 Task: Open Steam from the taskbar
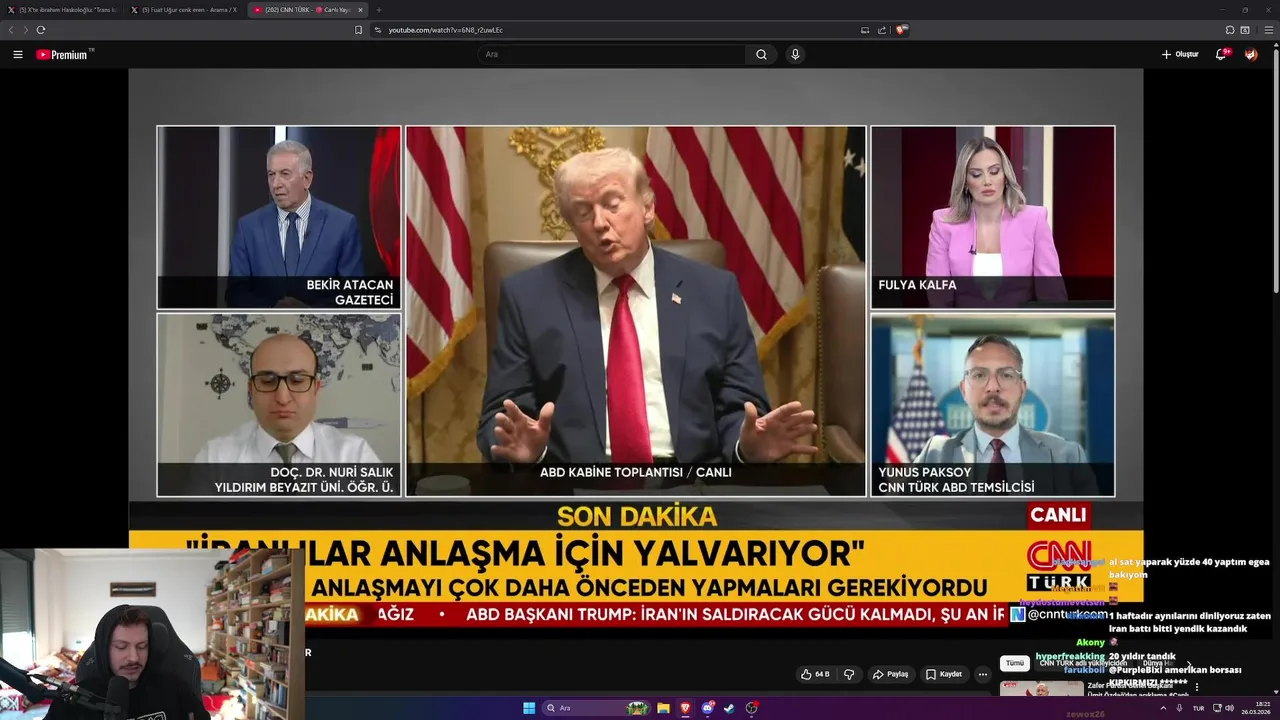point(729,708)
